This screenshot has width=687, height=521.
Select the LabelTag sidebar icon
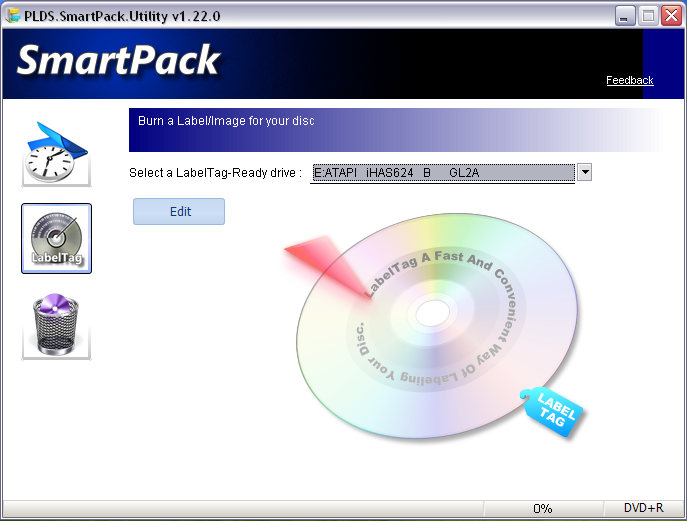pos(57,238)
